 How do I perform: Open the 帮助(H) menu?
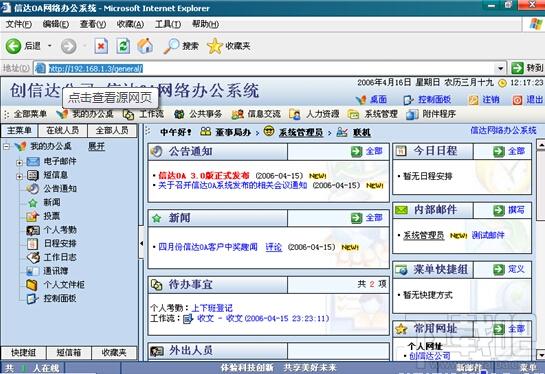pyautogui.click(x=205, y=24)
